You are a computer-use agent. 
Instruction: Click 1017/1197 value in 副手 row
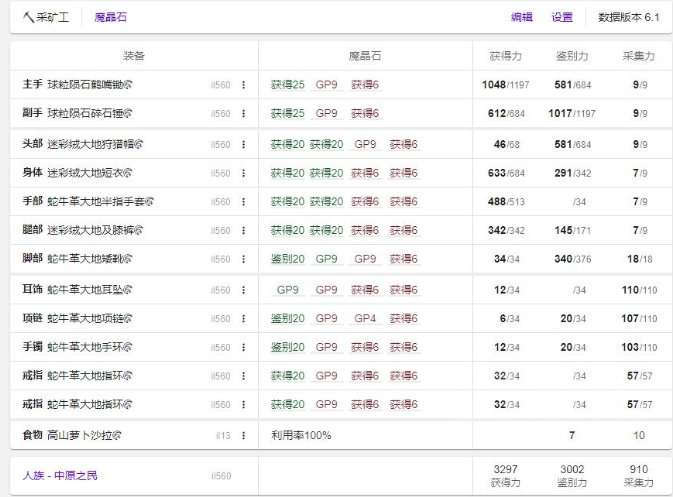coord(572,114)
